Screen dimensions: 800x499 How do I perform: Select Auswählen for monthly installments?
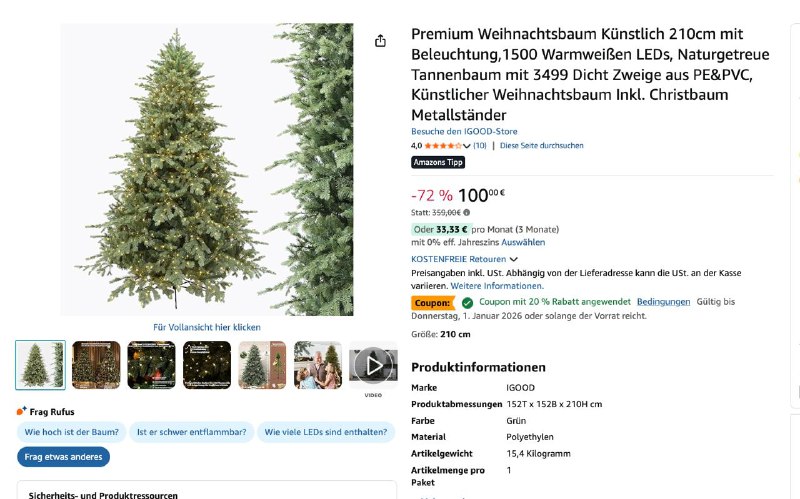pos(523,242)
